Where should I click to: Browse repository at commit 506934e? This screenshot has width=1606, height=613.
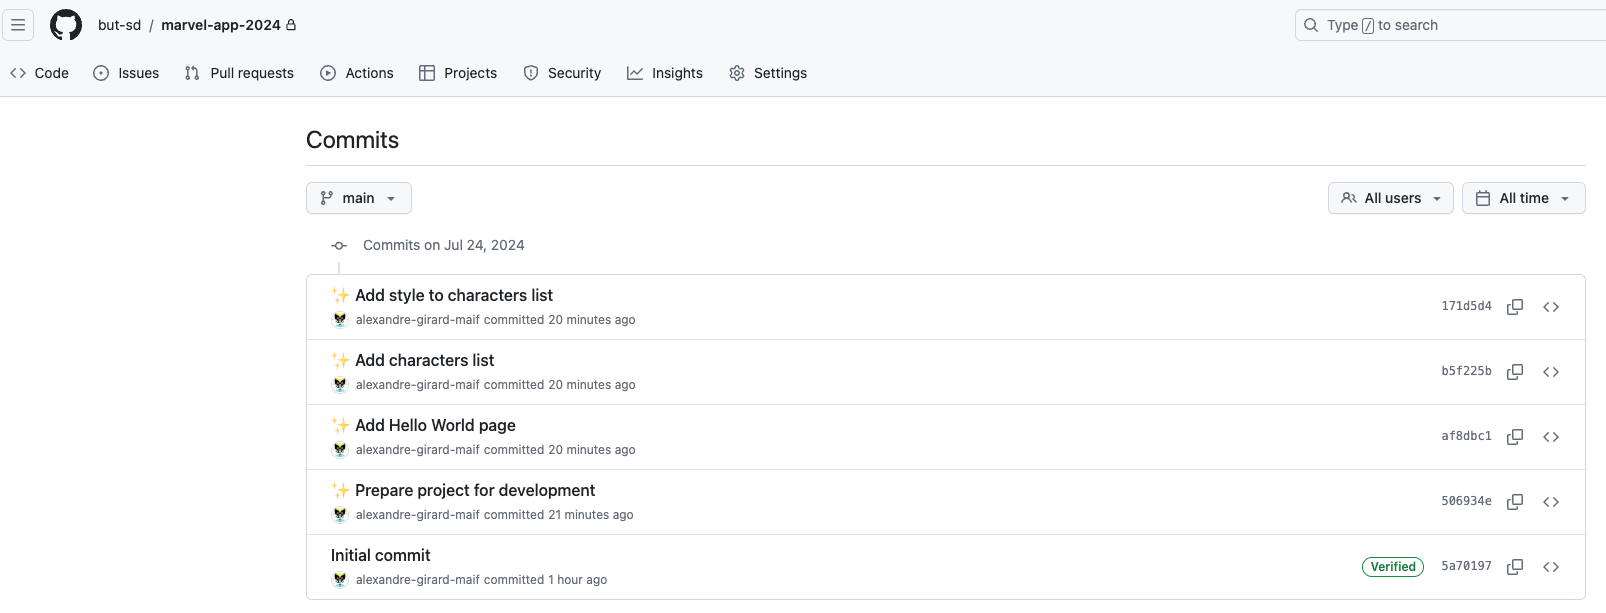pos(1551,502)
